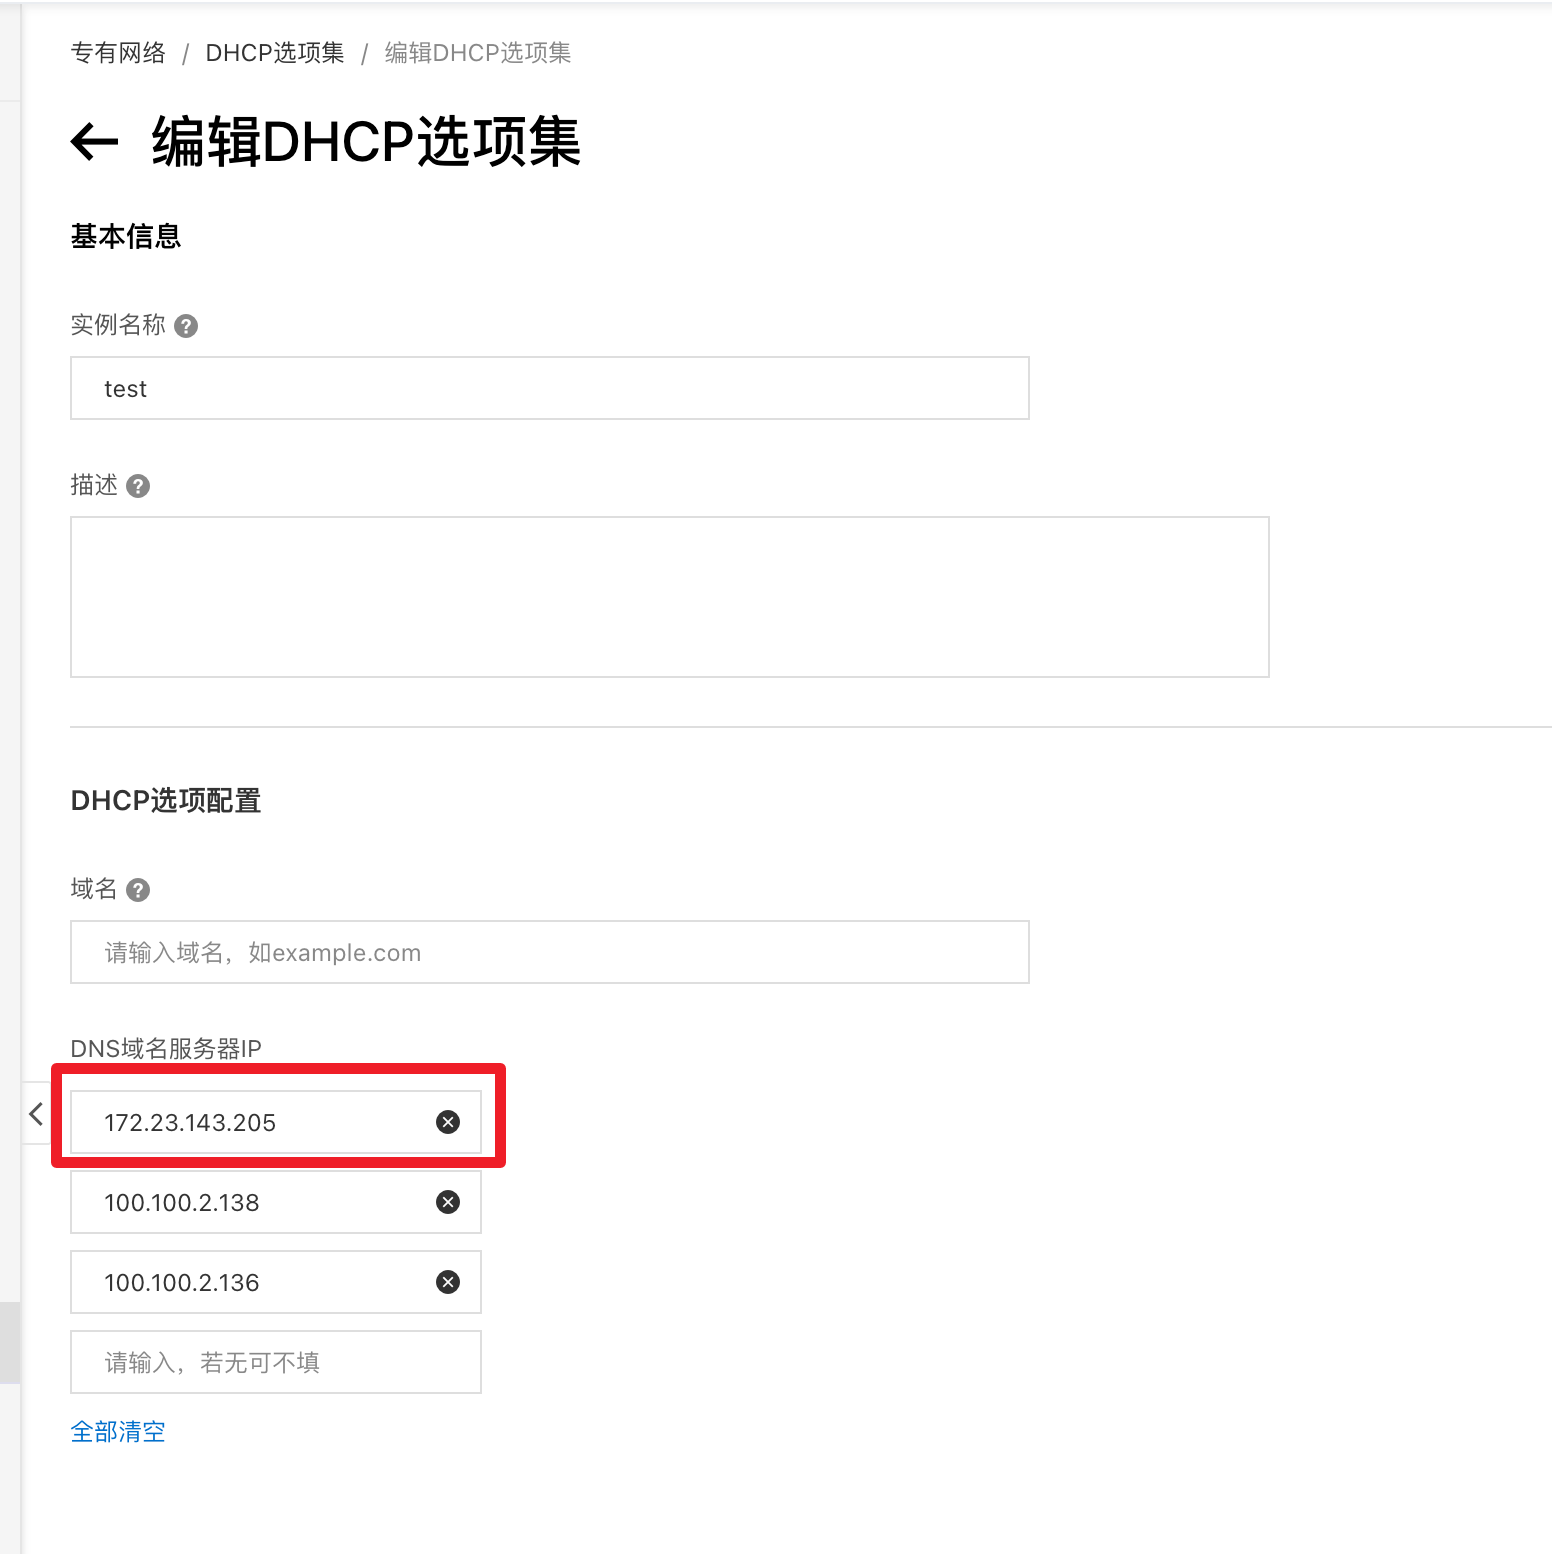Image resolution: width=1552 pixels, height=1554 pixels.
Task: Click the back arrow beside page title
Action: click(95, 141)
